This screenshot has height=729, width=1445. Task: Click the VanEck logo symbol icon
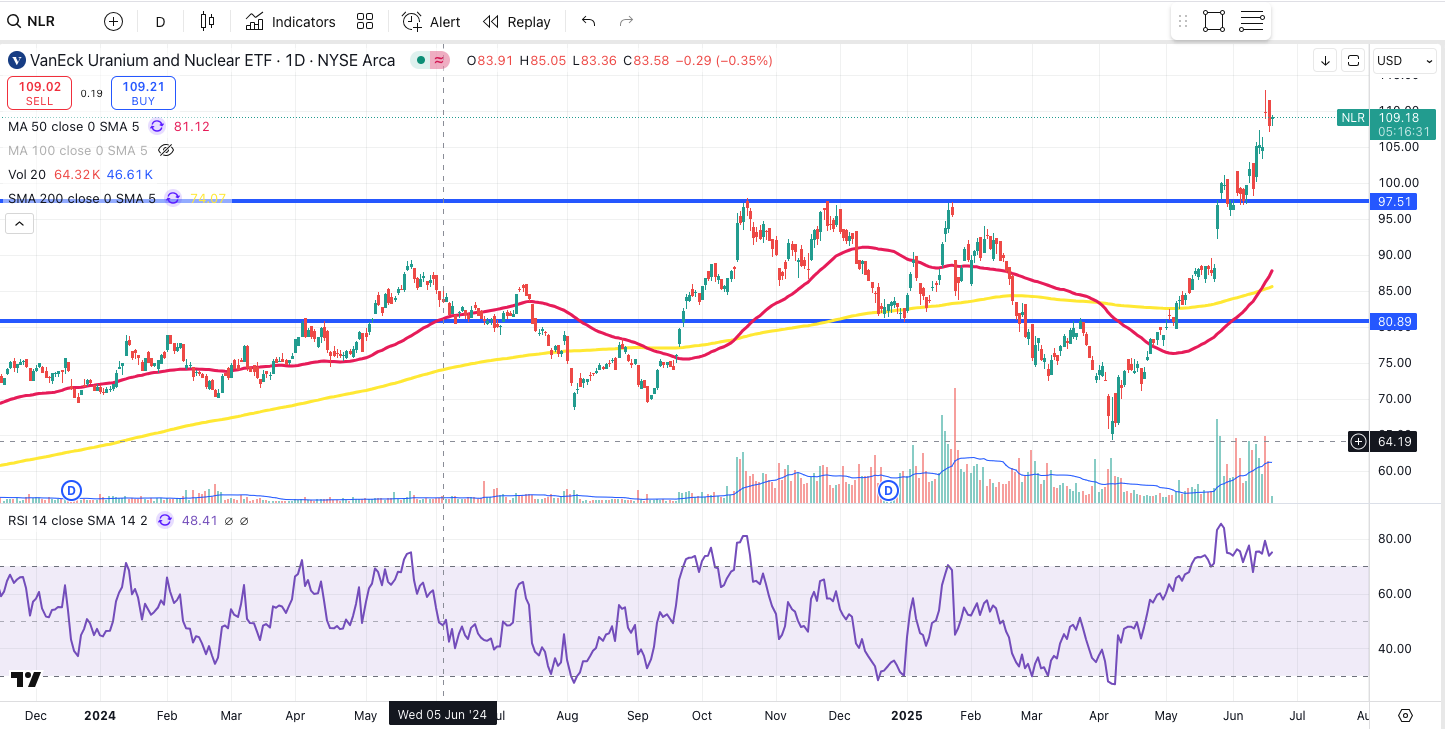16,60
